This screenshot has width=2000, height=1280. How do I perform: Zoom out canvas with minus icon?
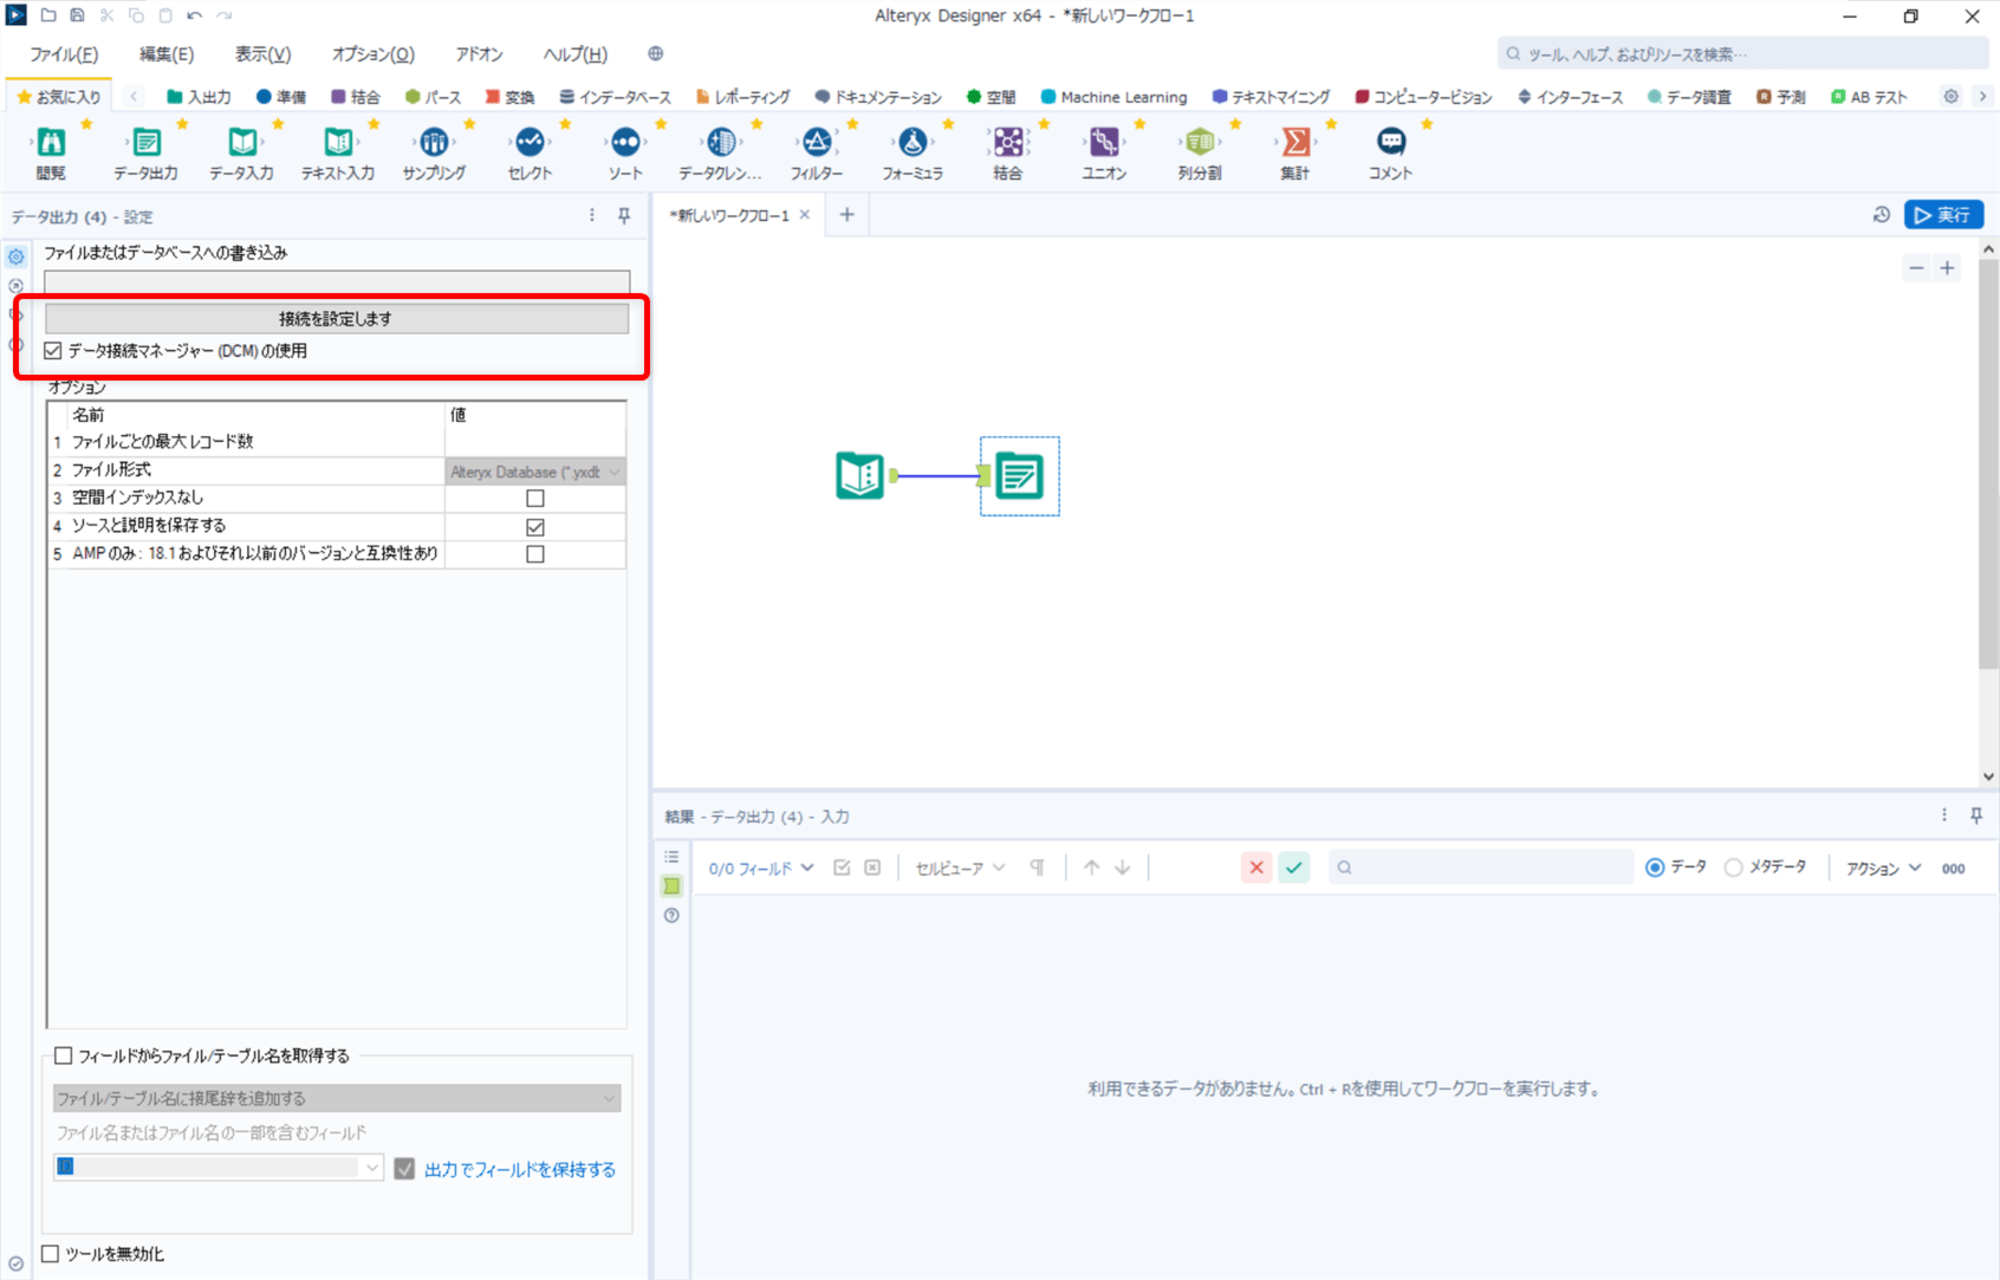(x=1916, y=268)
